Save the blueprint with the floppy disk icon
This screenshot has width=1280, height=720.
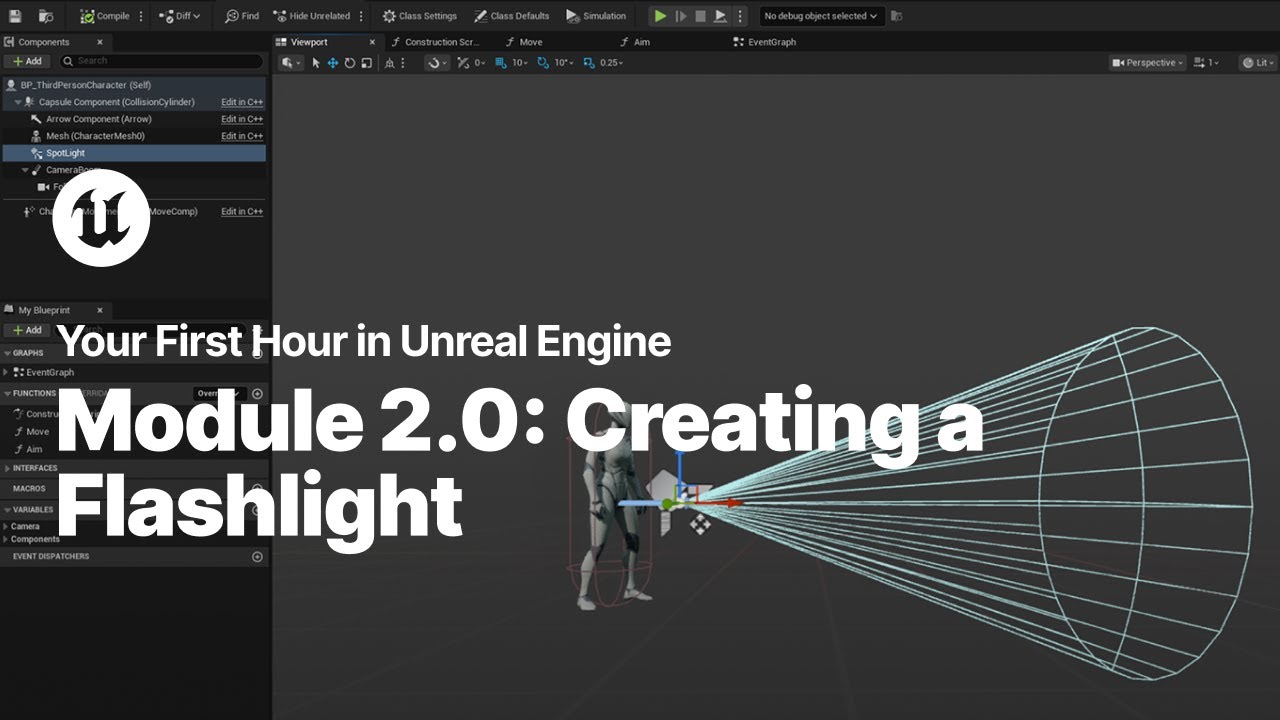tap(15, 16)
